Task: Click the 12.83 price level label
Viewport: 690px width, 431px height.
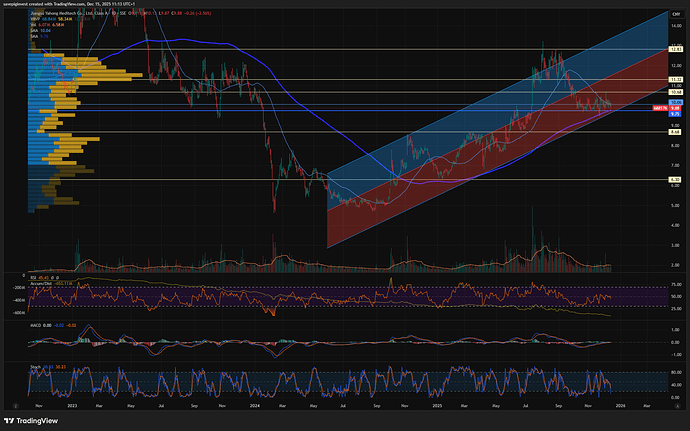Action: [675, 49]
